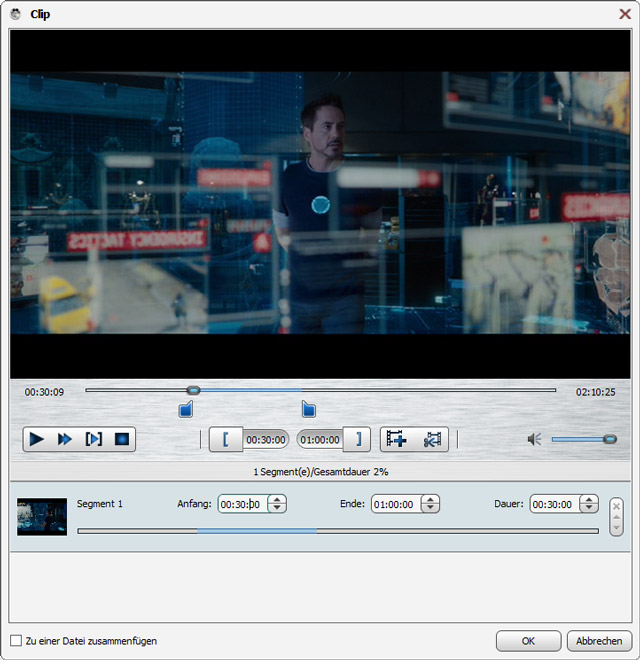Adjust the volume slider knob
640x660 pixels.
tap(610, 439)
